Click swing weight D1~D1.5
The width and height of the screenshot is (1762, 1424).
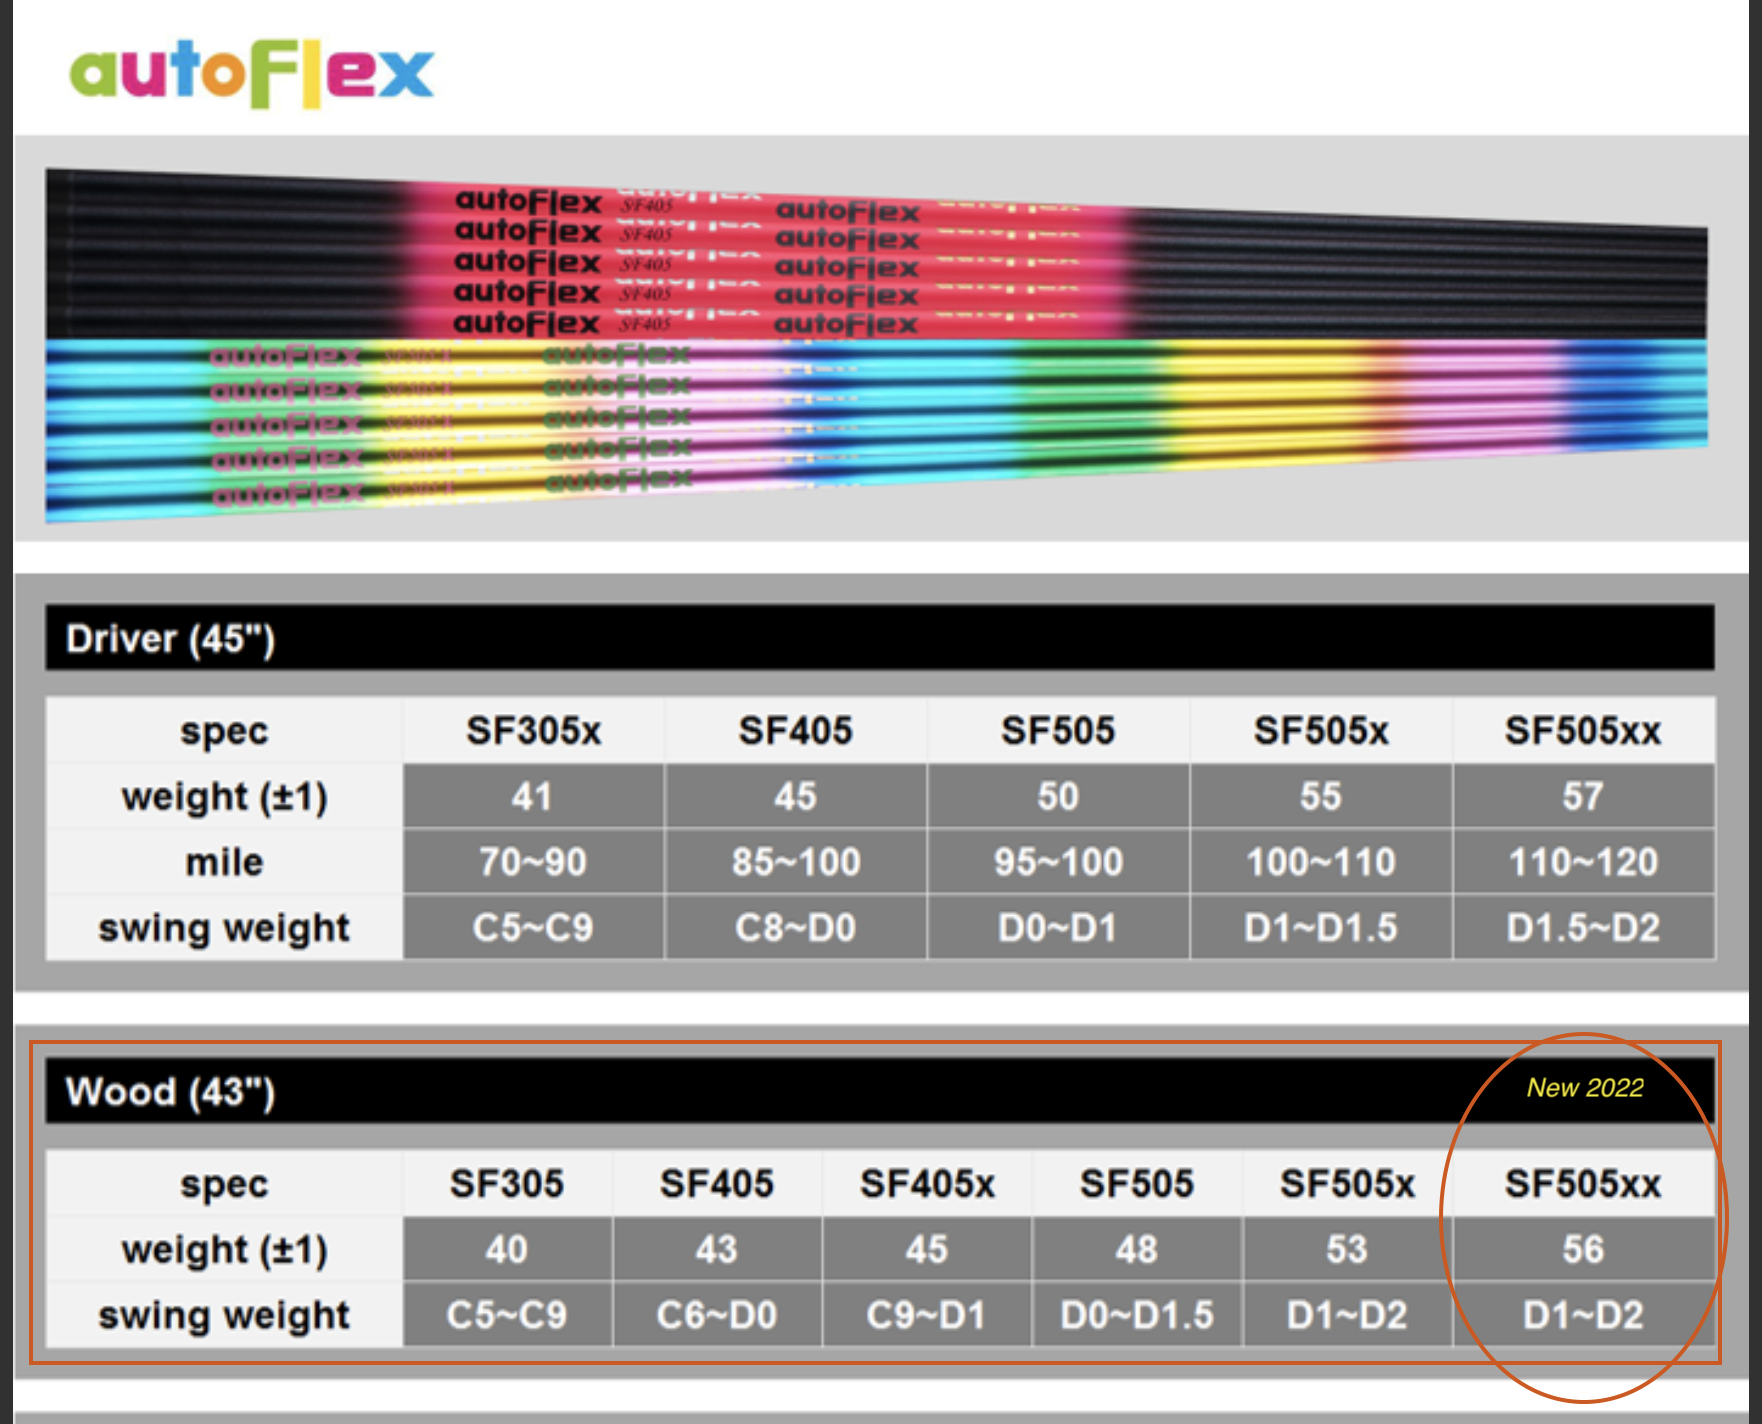point(1321,928)
